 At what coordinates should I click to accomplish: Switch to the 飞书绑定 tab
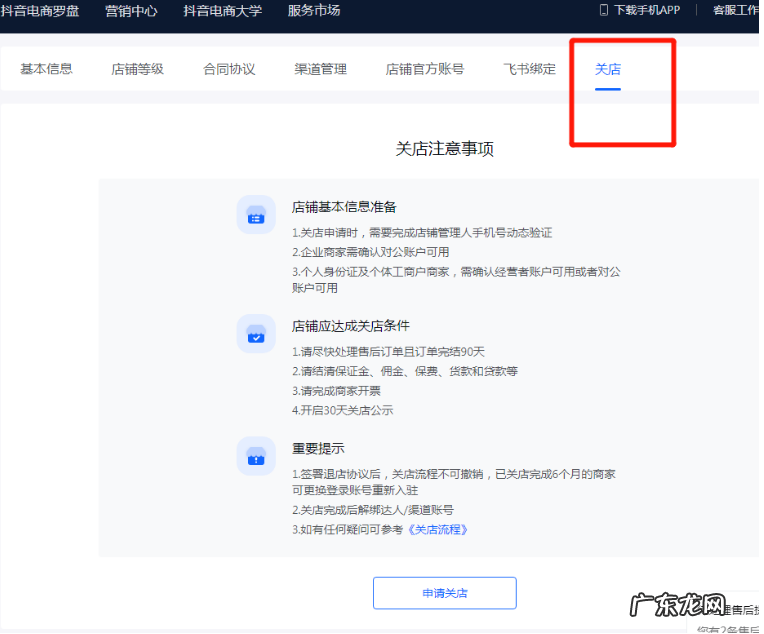click(529, 69)
